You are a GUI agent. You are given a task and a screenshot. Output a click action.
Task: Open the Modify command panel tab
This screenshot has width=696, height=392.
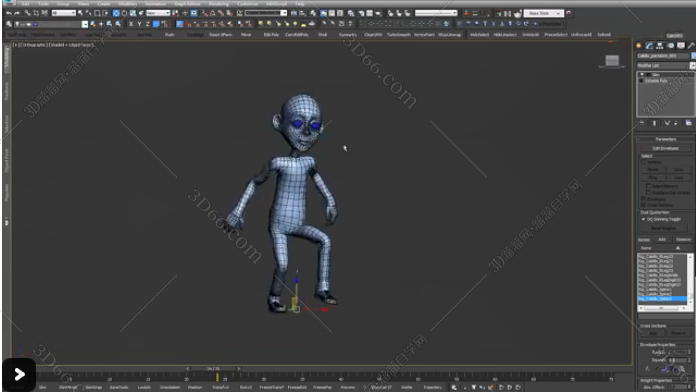coord(649,46)
